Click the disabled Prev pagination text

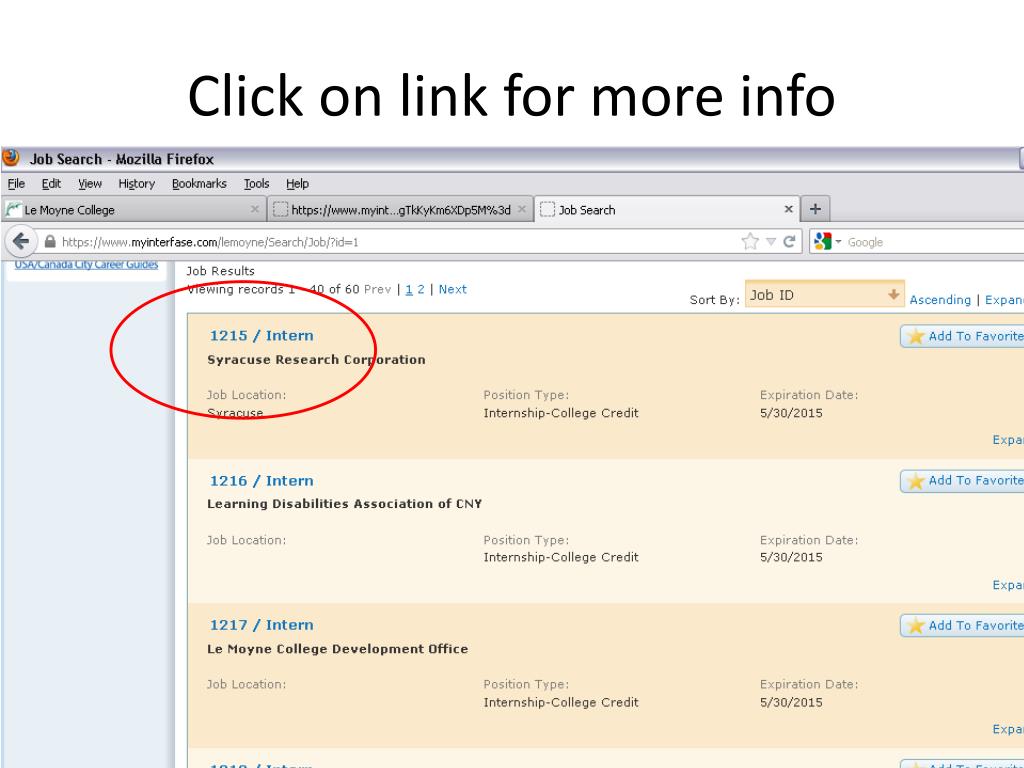click(x=377, y=289)
